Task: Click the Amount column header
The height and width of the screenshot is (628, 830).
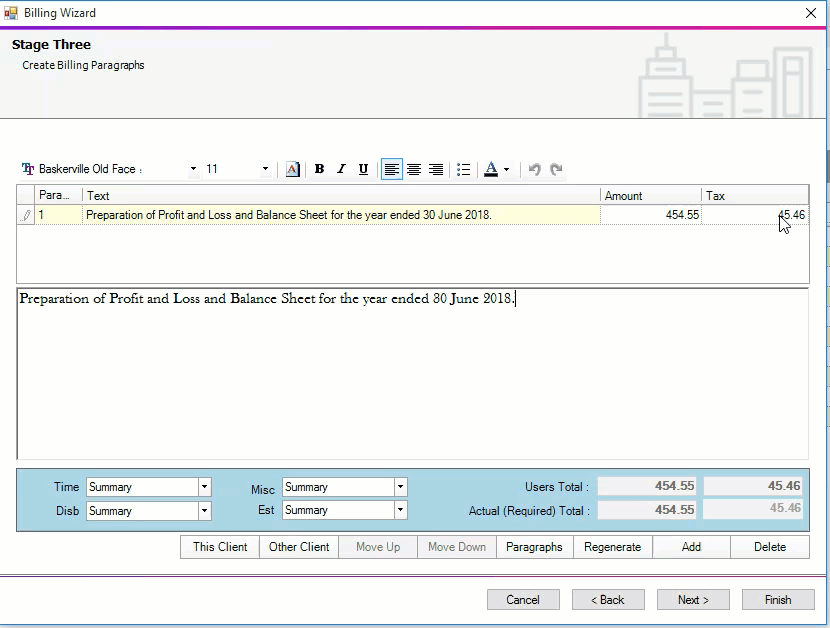Action: (x=650, y=196)
